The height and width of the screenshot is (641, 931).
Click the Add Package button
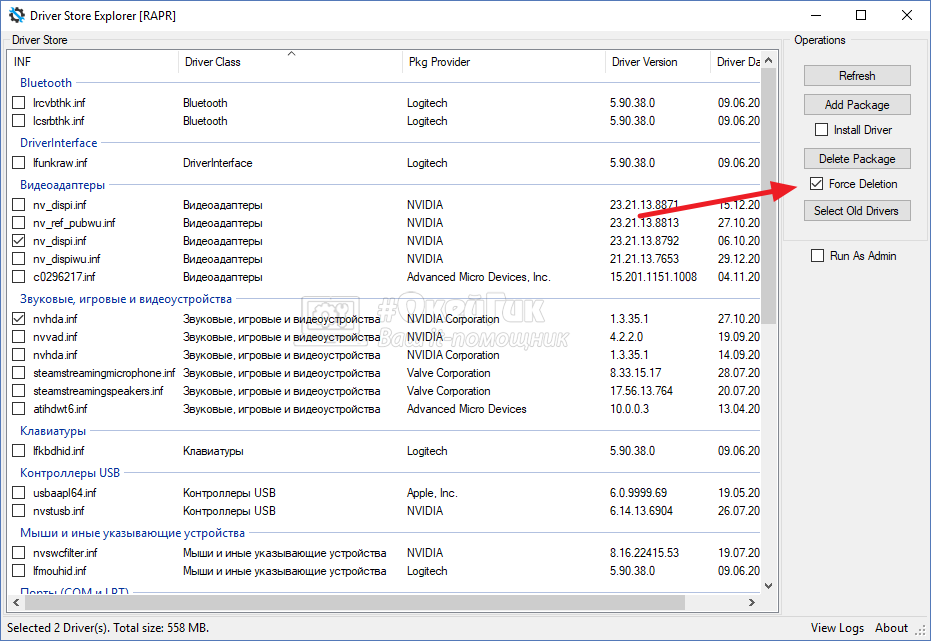coord(857,105)
